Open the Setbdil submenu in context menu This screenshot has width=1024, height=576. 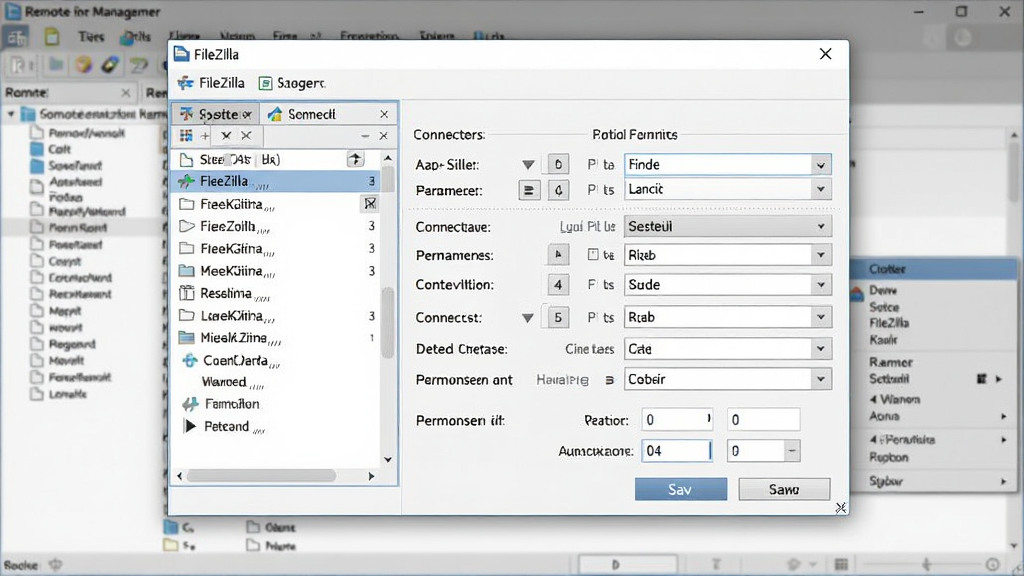point(934,379)
